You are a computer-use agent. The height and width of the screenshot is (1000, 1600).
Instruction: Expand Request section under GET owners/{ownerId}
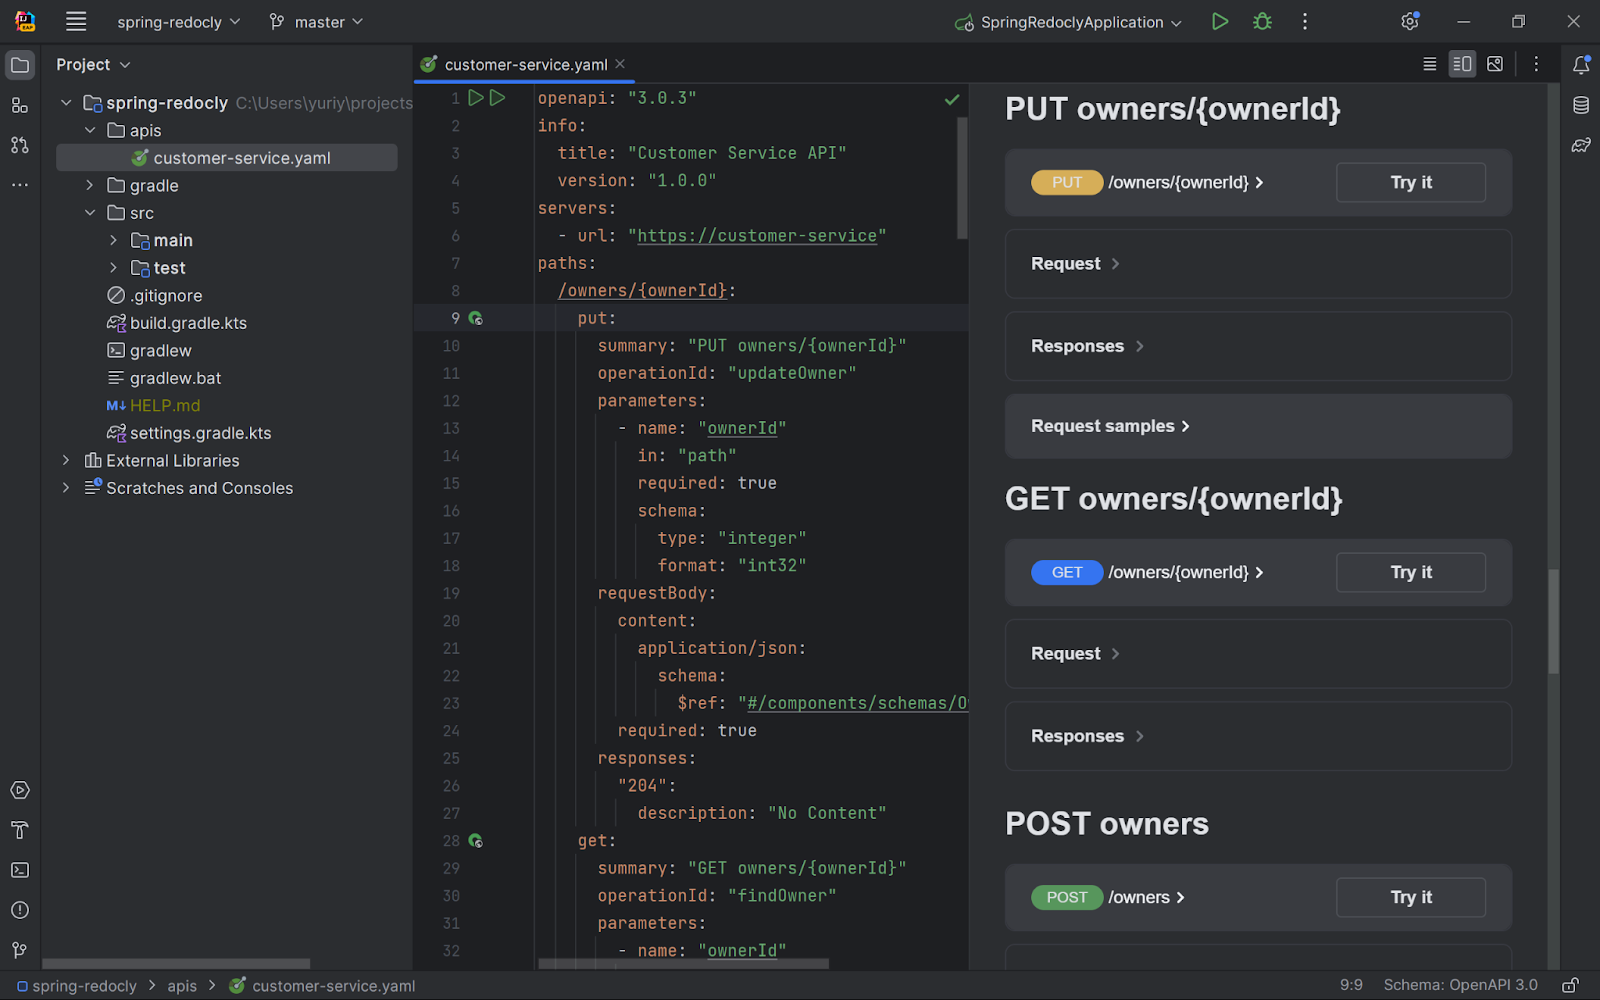(1258, 654)
